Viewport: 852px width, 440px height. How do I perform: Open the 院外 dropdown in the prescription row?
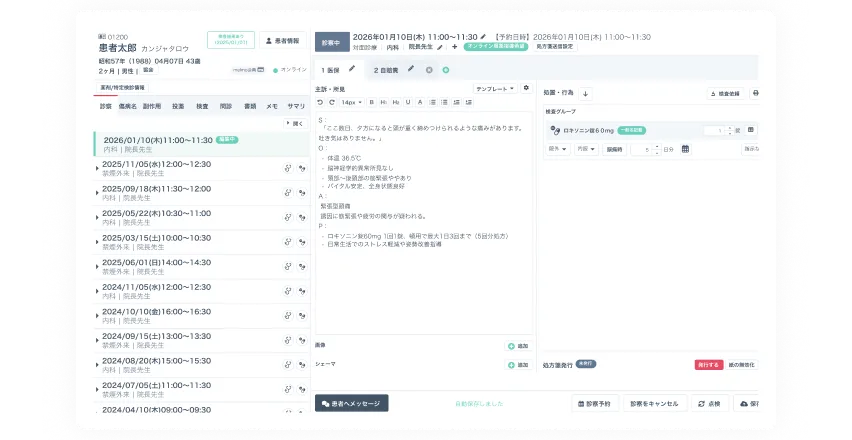coord(557,149)
